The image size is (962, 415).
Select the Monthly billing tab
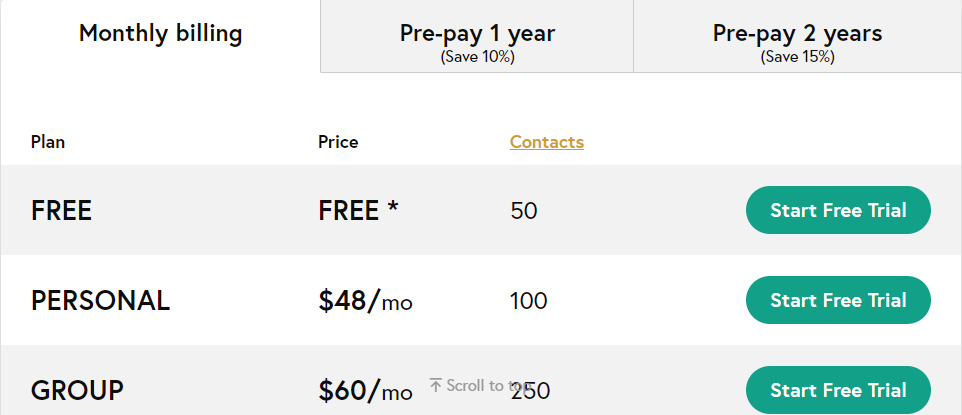click(x=160, y=34)
